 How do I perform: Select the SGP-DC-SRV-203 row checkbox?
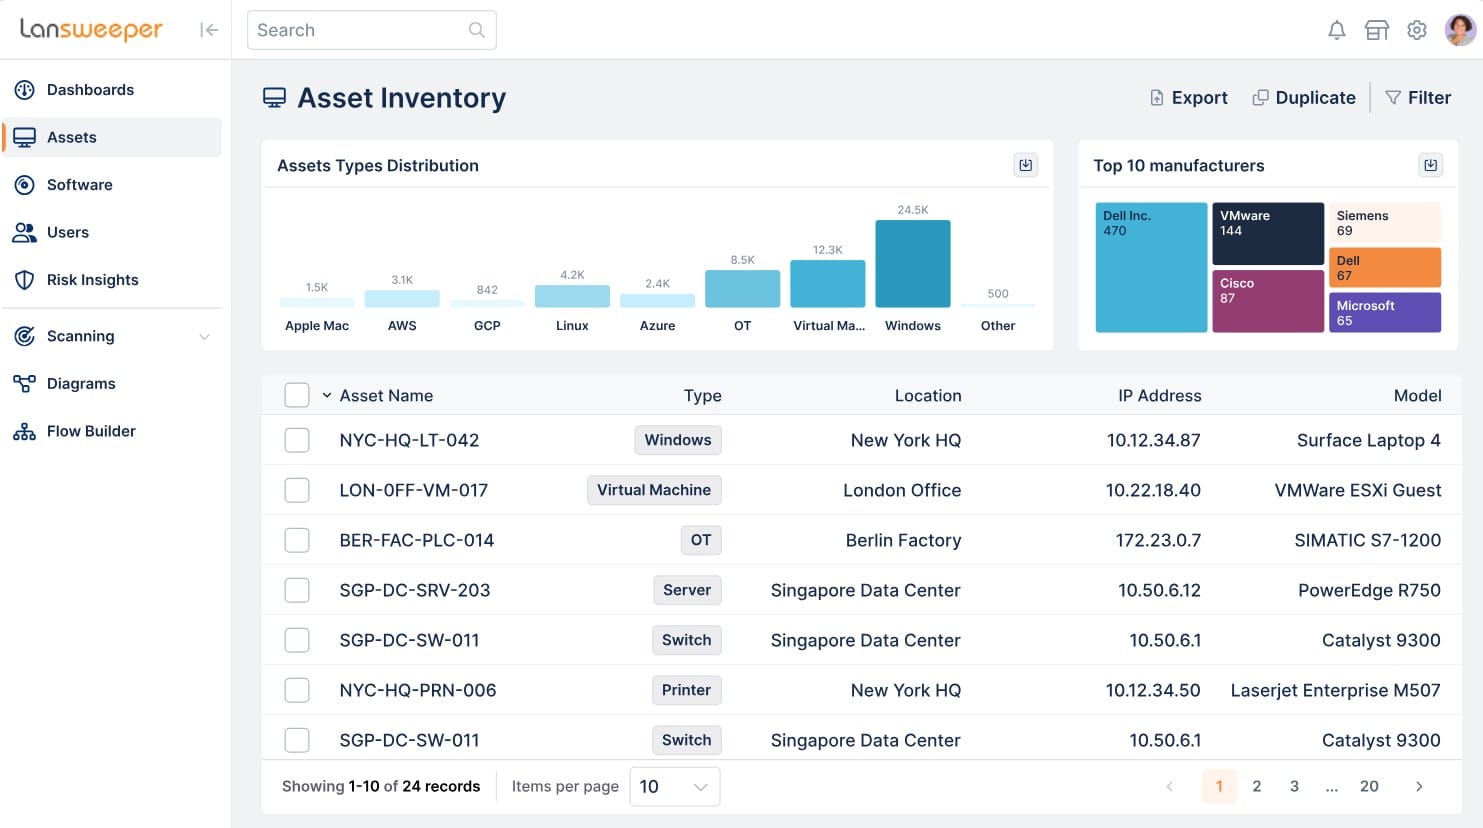(x=297, y=590)
